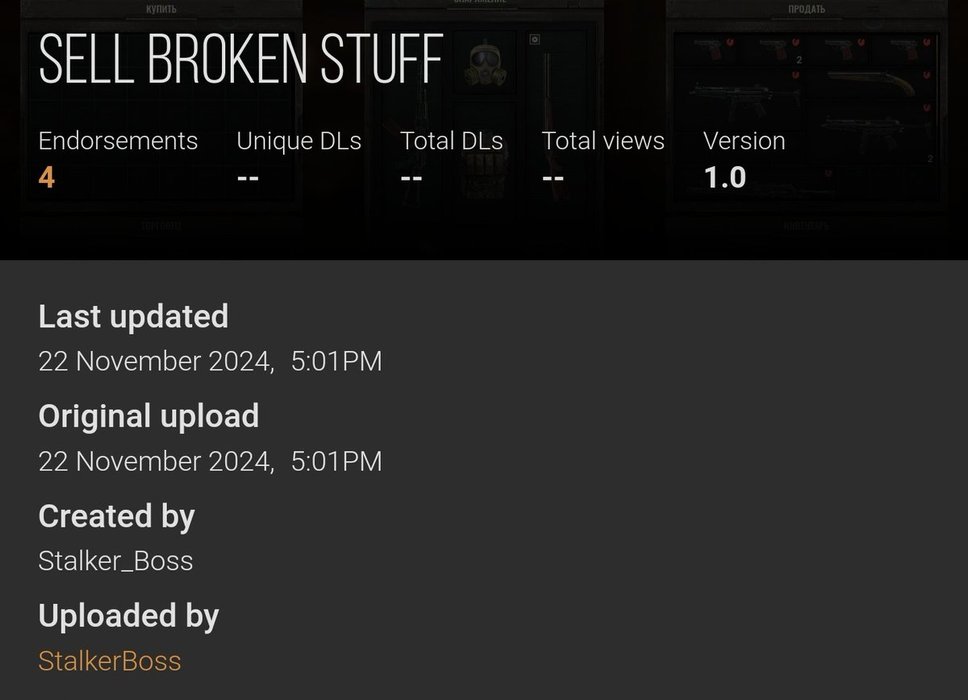This screenshot has height=700, width=968.
Task: Select the Sell Broken Stuff mod title
Action: [240, 61]
